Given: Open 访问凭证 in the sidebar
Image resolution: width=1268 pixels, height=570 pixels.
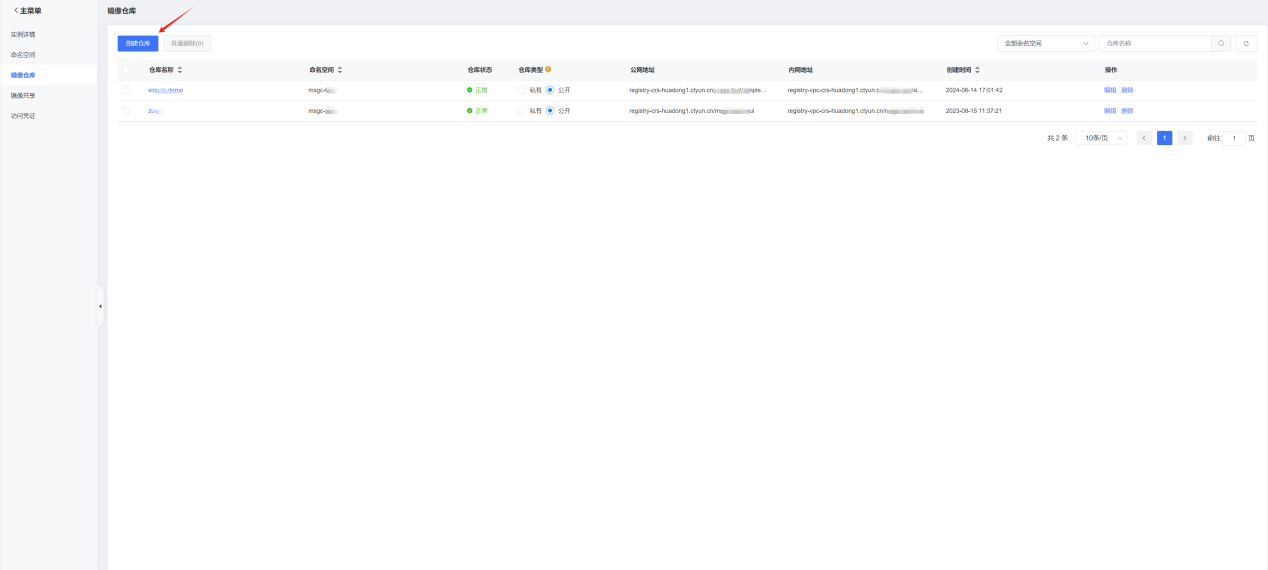Looking at the screenshot, I should click(x=23, y=116).
